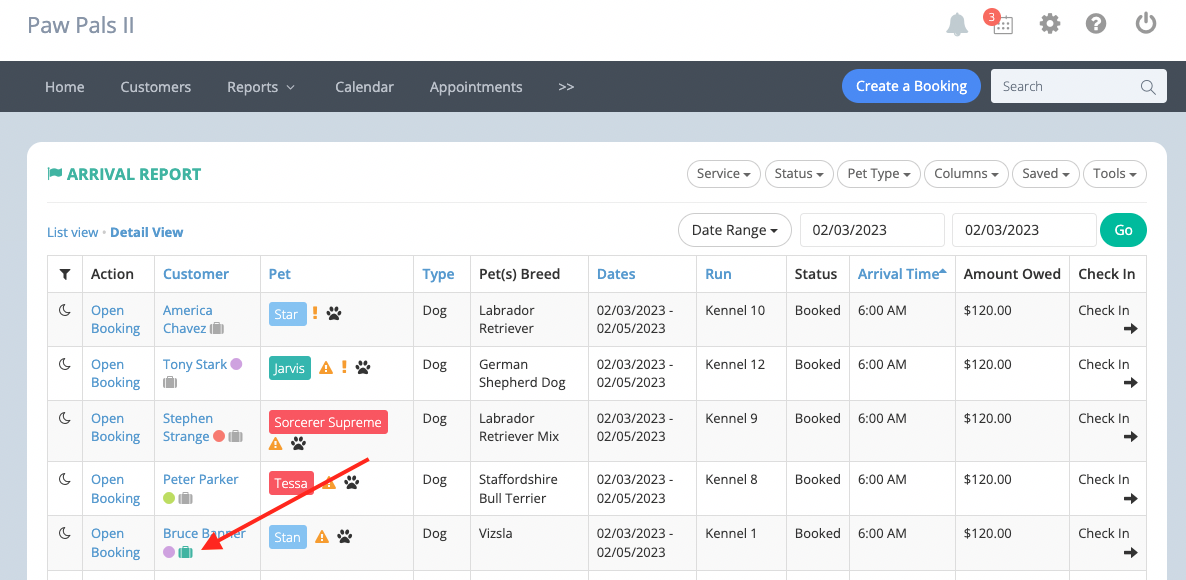Click the moon icon in Peter Parker row
Image resolution: width=1186 pixels, height=580 pixels.
(x=65, y=479)
